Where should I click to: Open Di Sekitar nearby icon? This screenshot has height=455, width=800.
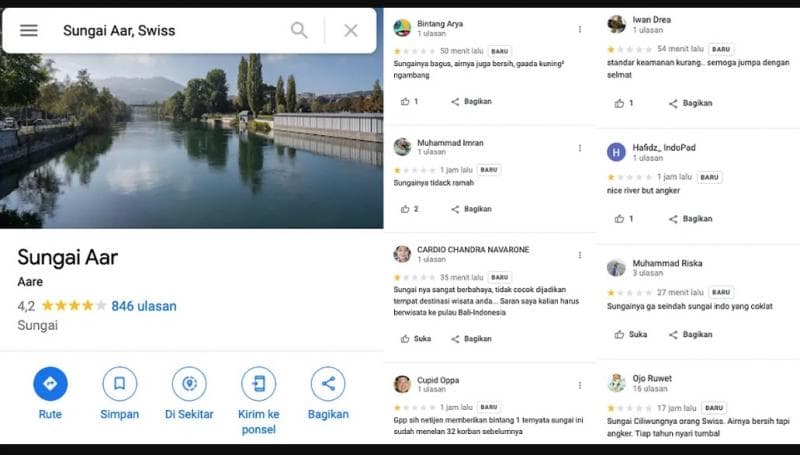[x=189, y=383]
